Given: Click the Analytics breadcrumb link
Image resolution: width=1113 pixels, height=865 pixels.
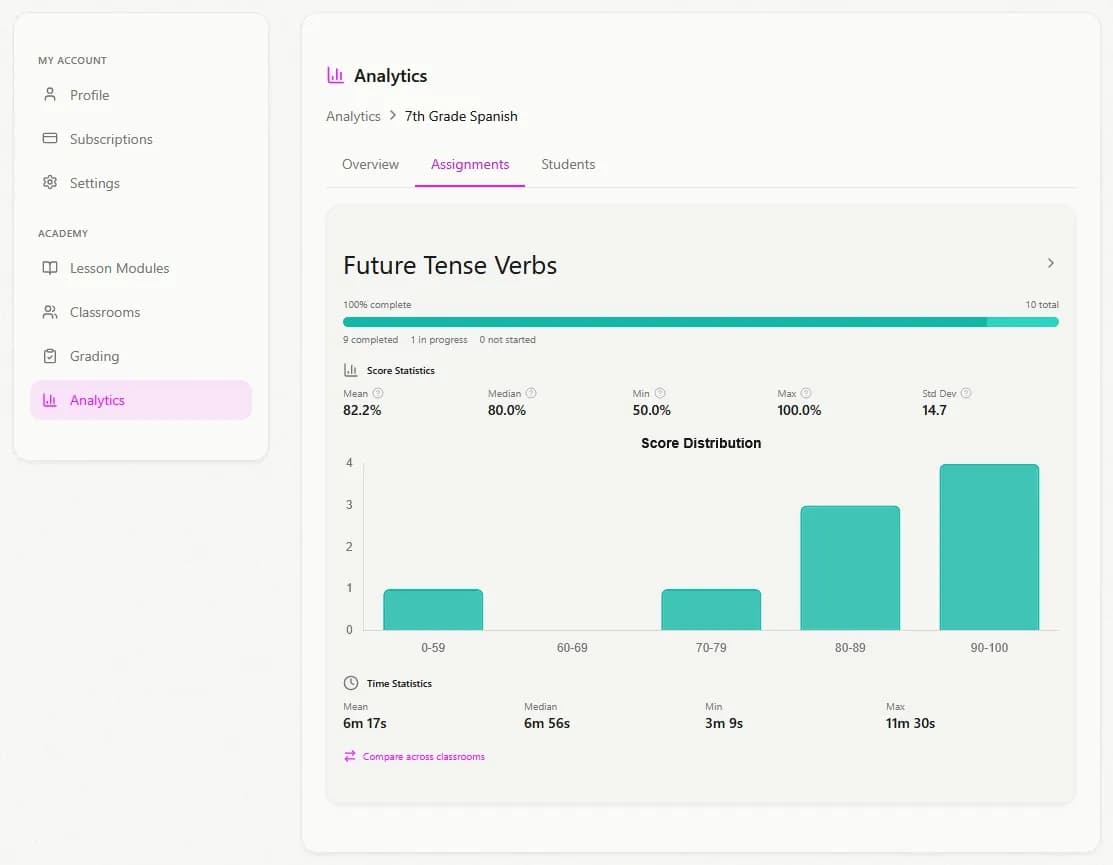Looking at the screenshot, I should point(353,116).
